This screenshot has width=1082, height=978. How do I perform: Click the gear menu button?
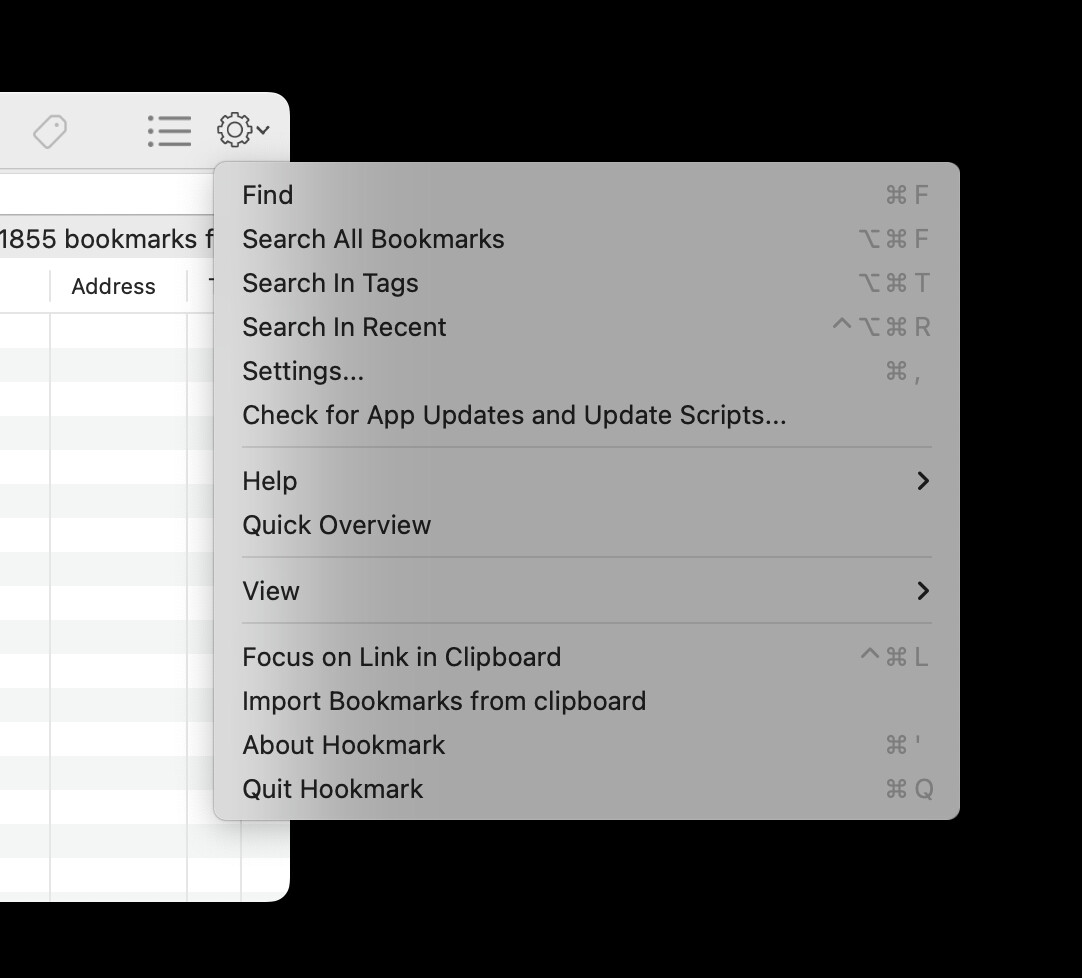point(242,130)
